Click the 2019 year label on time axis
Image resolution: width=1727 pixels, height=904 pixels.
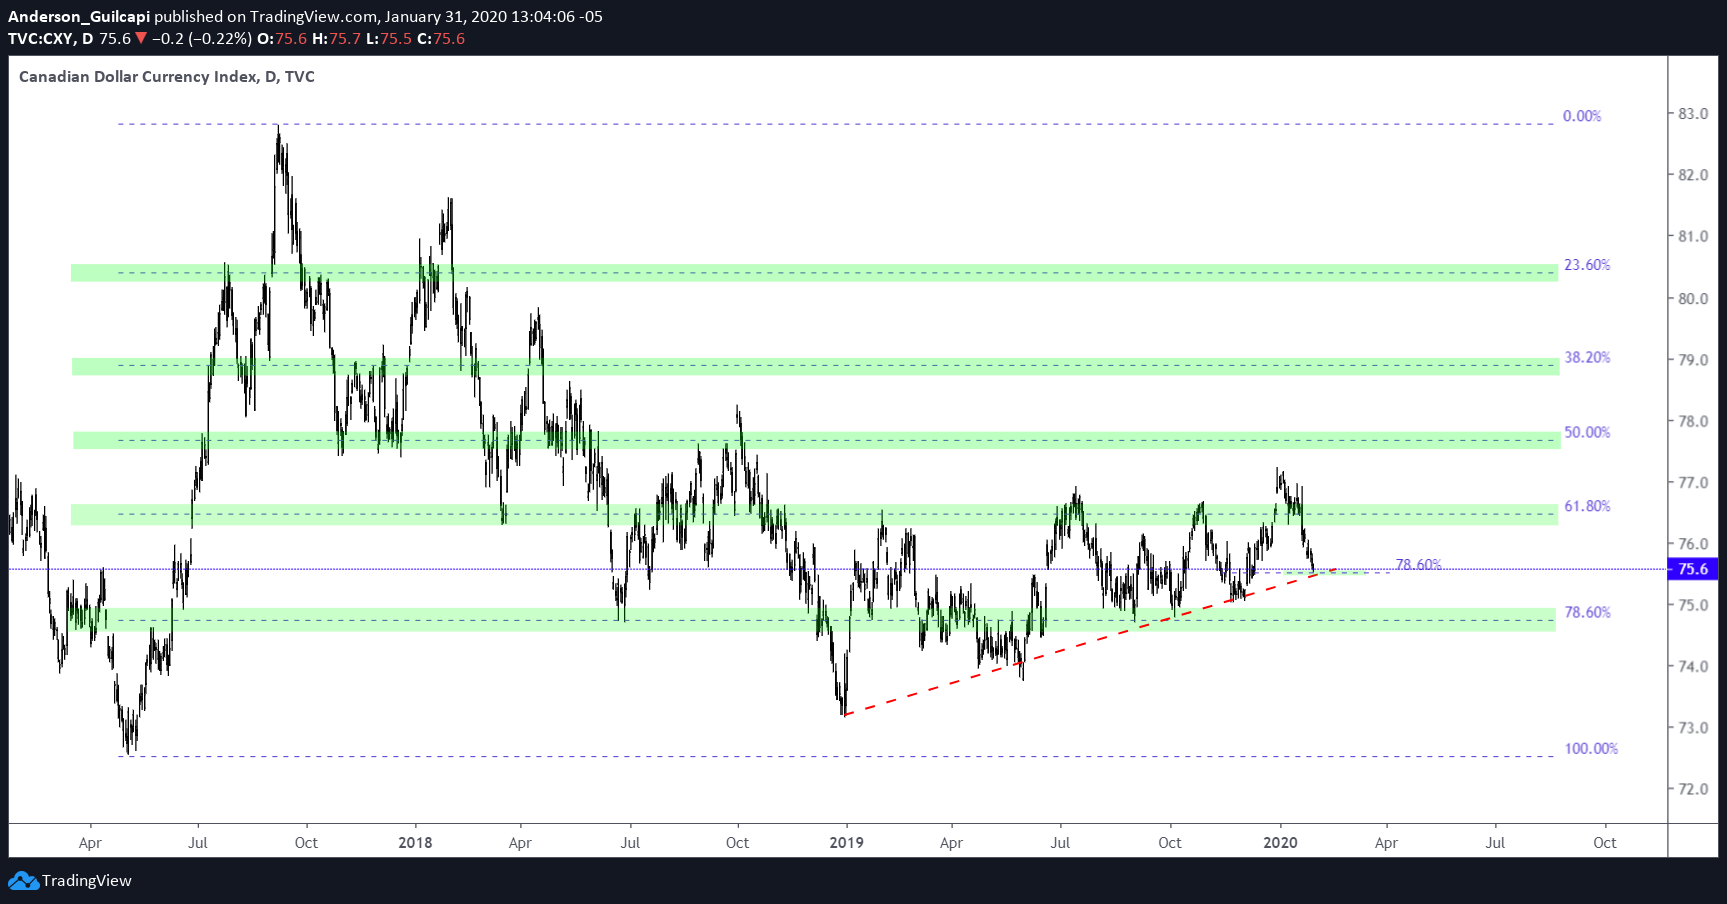click(x=846, y=843)
